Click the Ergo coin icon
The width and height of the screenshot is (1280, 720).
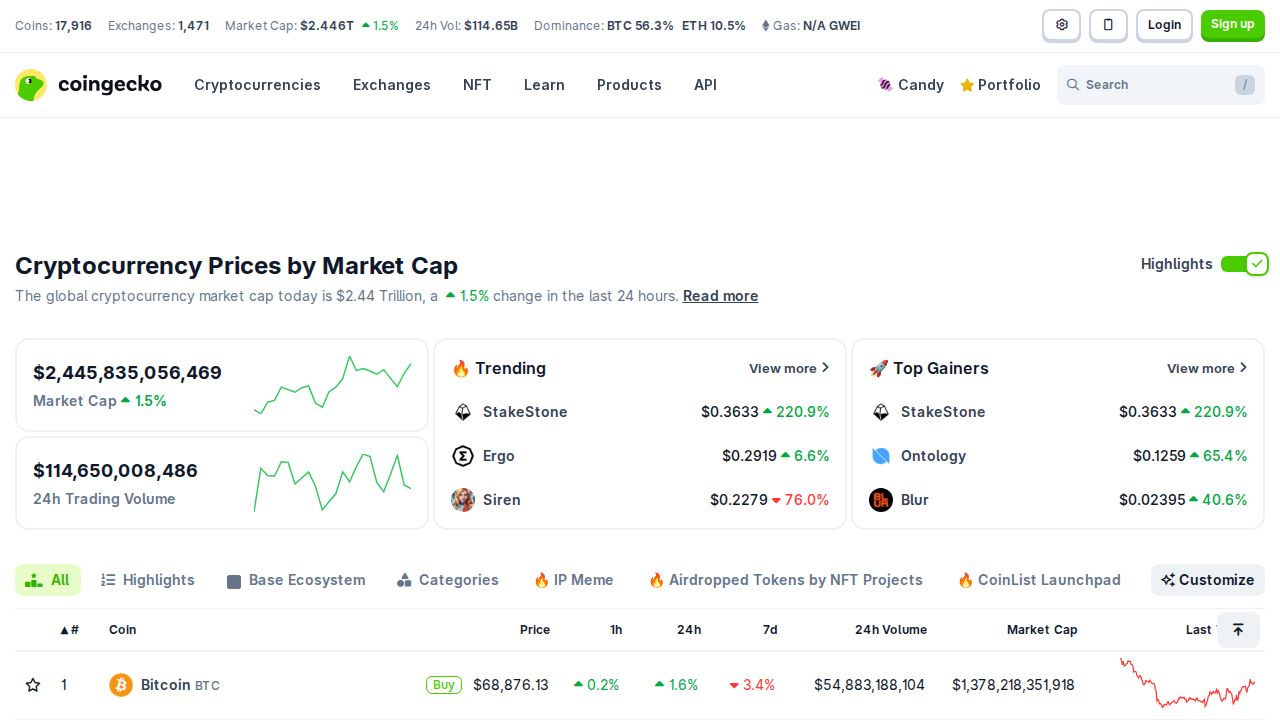tap(463, 456)
